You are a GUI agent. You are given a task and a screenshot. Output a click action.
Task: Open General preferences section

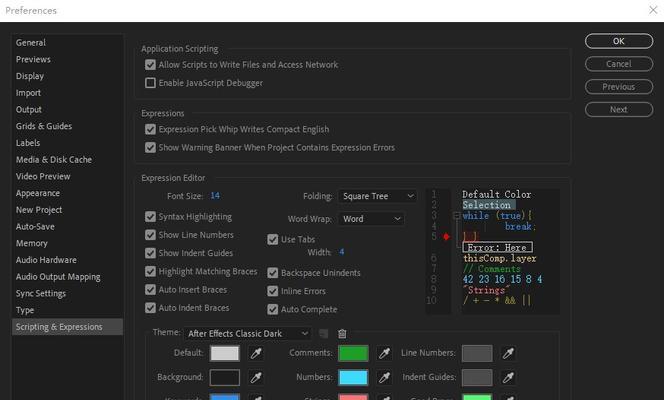pyautogui.click(x=31, y=43)
